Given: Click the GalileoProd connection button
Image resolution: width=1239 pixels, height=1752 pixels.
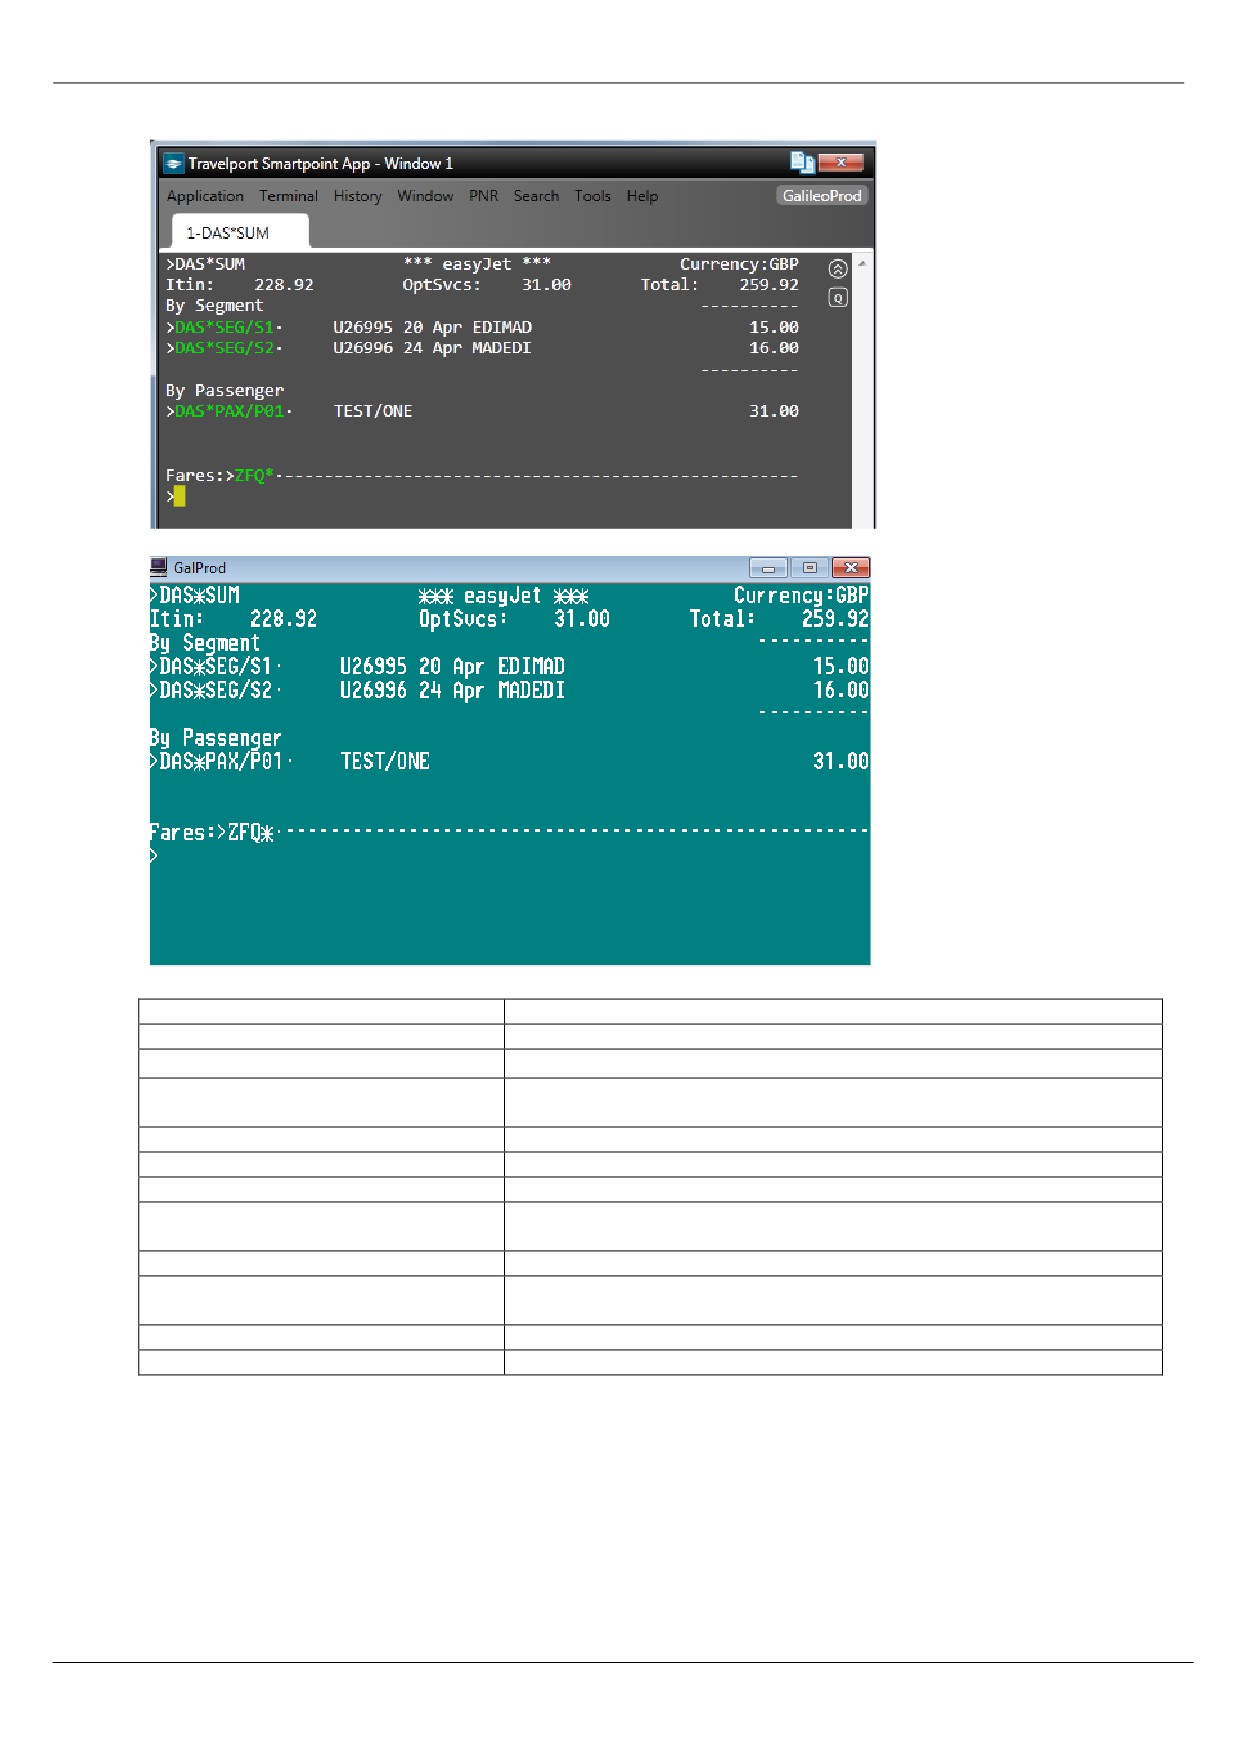Looking at the screenshot, I should tap(822, 196).
